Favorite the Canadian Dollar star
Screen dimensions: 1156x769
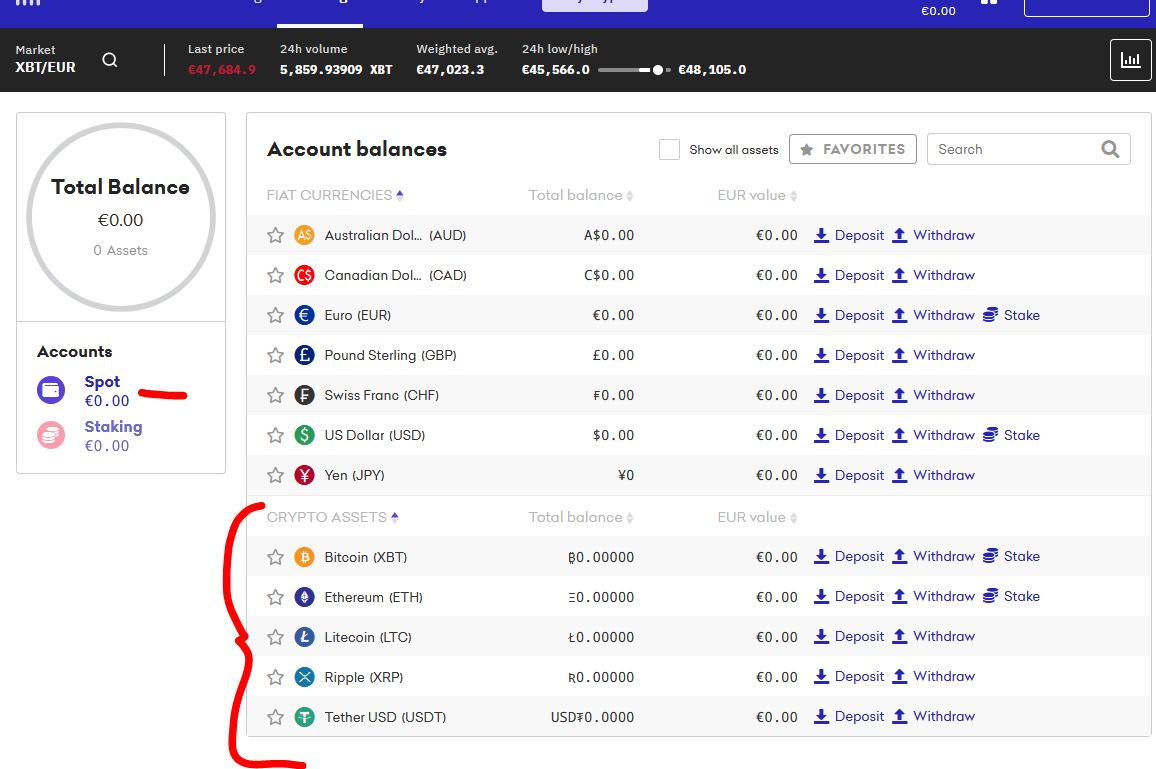coord(276,275)
